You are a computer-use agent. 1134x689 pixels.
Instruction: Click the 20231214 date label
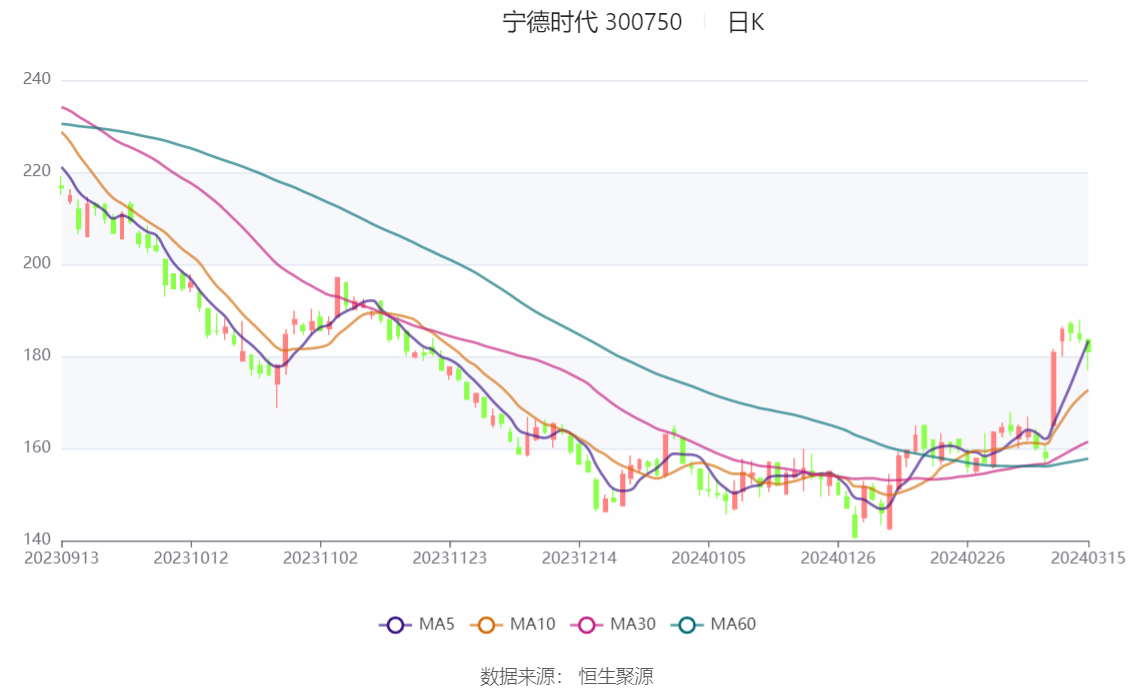(x=578, y=558)
